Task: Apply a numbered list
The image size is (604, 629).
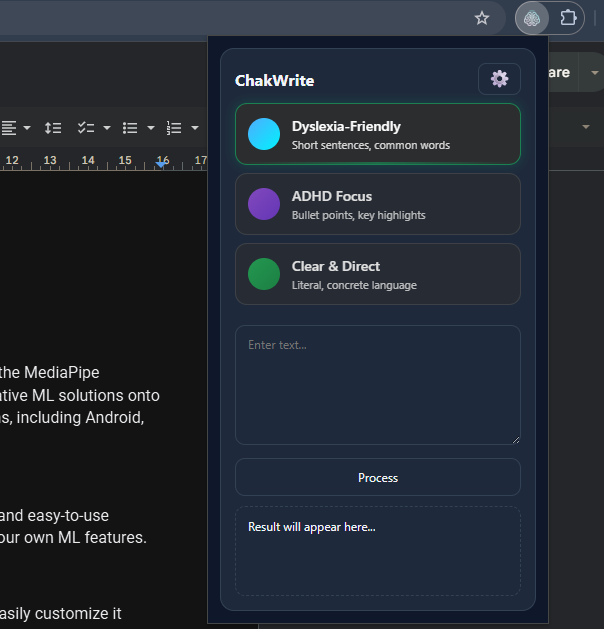Action: pos(174,128)
